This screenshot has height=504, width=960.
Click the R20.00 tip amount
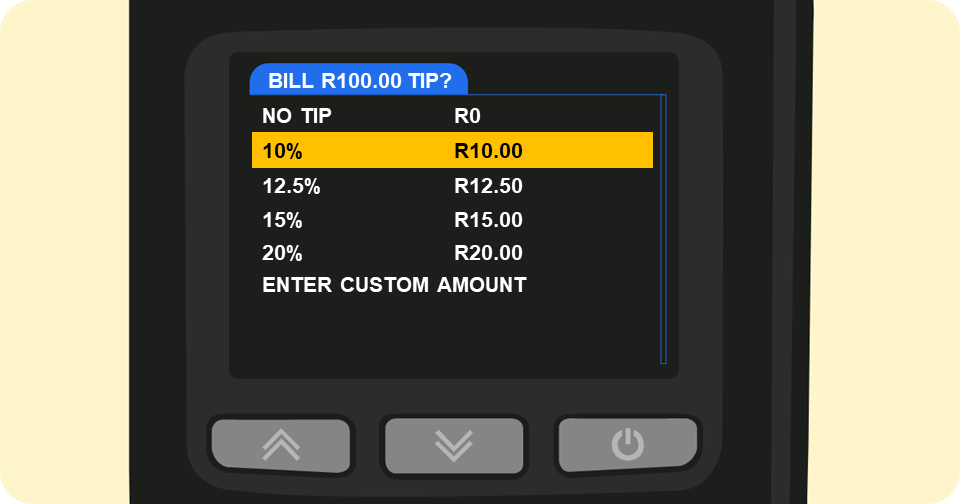click(488, 253)
